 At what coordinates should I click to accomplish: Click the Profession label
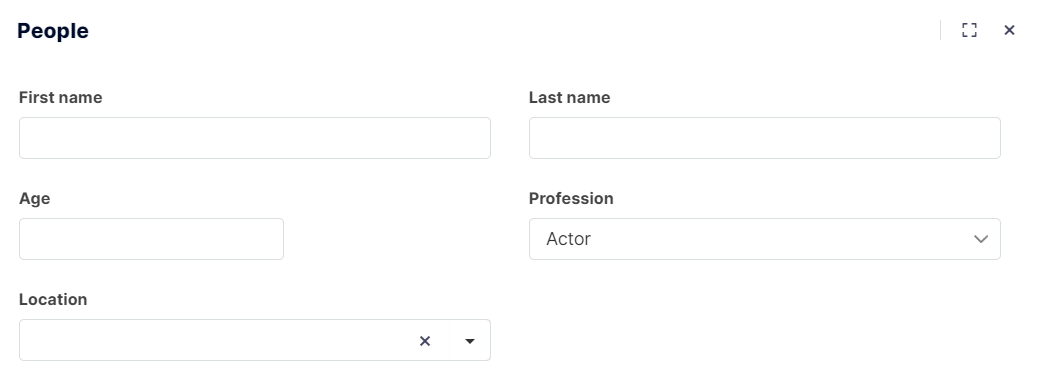coord(571,199)
